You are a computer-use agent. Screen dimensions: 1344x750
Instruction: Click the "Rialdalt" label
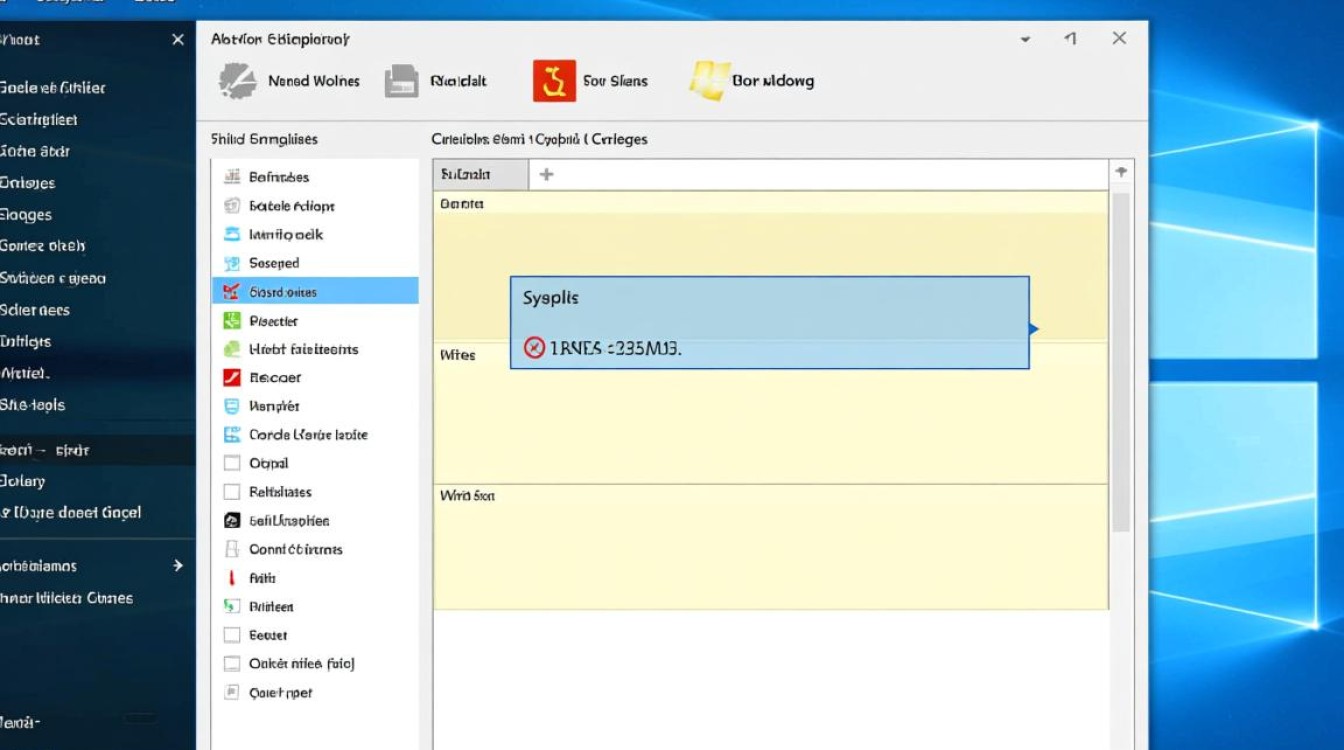459,81
